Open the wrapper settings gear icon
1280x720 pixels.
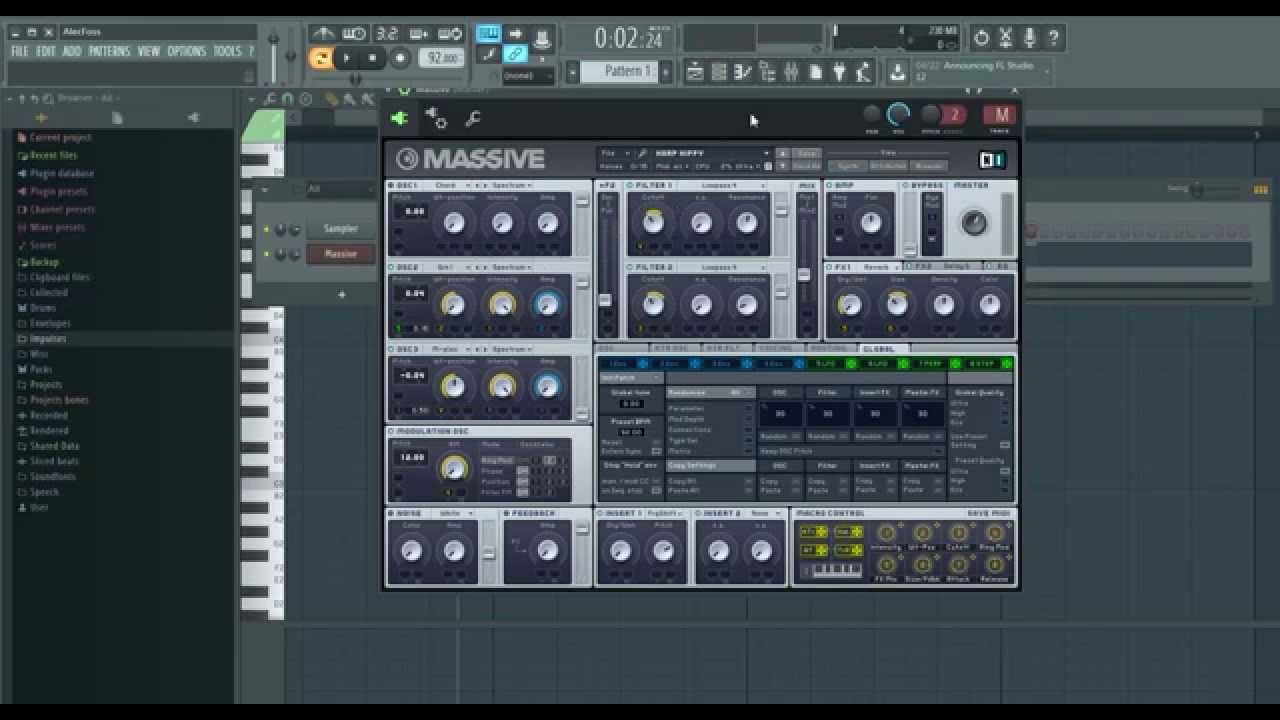pyautogui.click(x=436, y=118)
